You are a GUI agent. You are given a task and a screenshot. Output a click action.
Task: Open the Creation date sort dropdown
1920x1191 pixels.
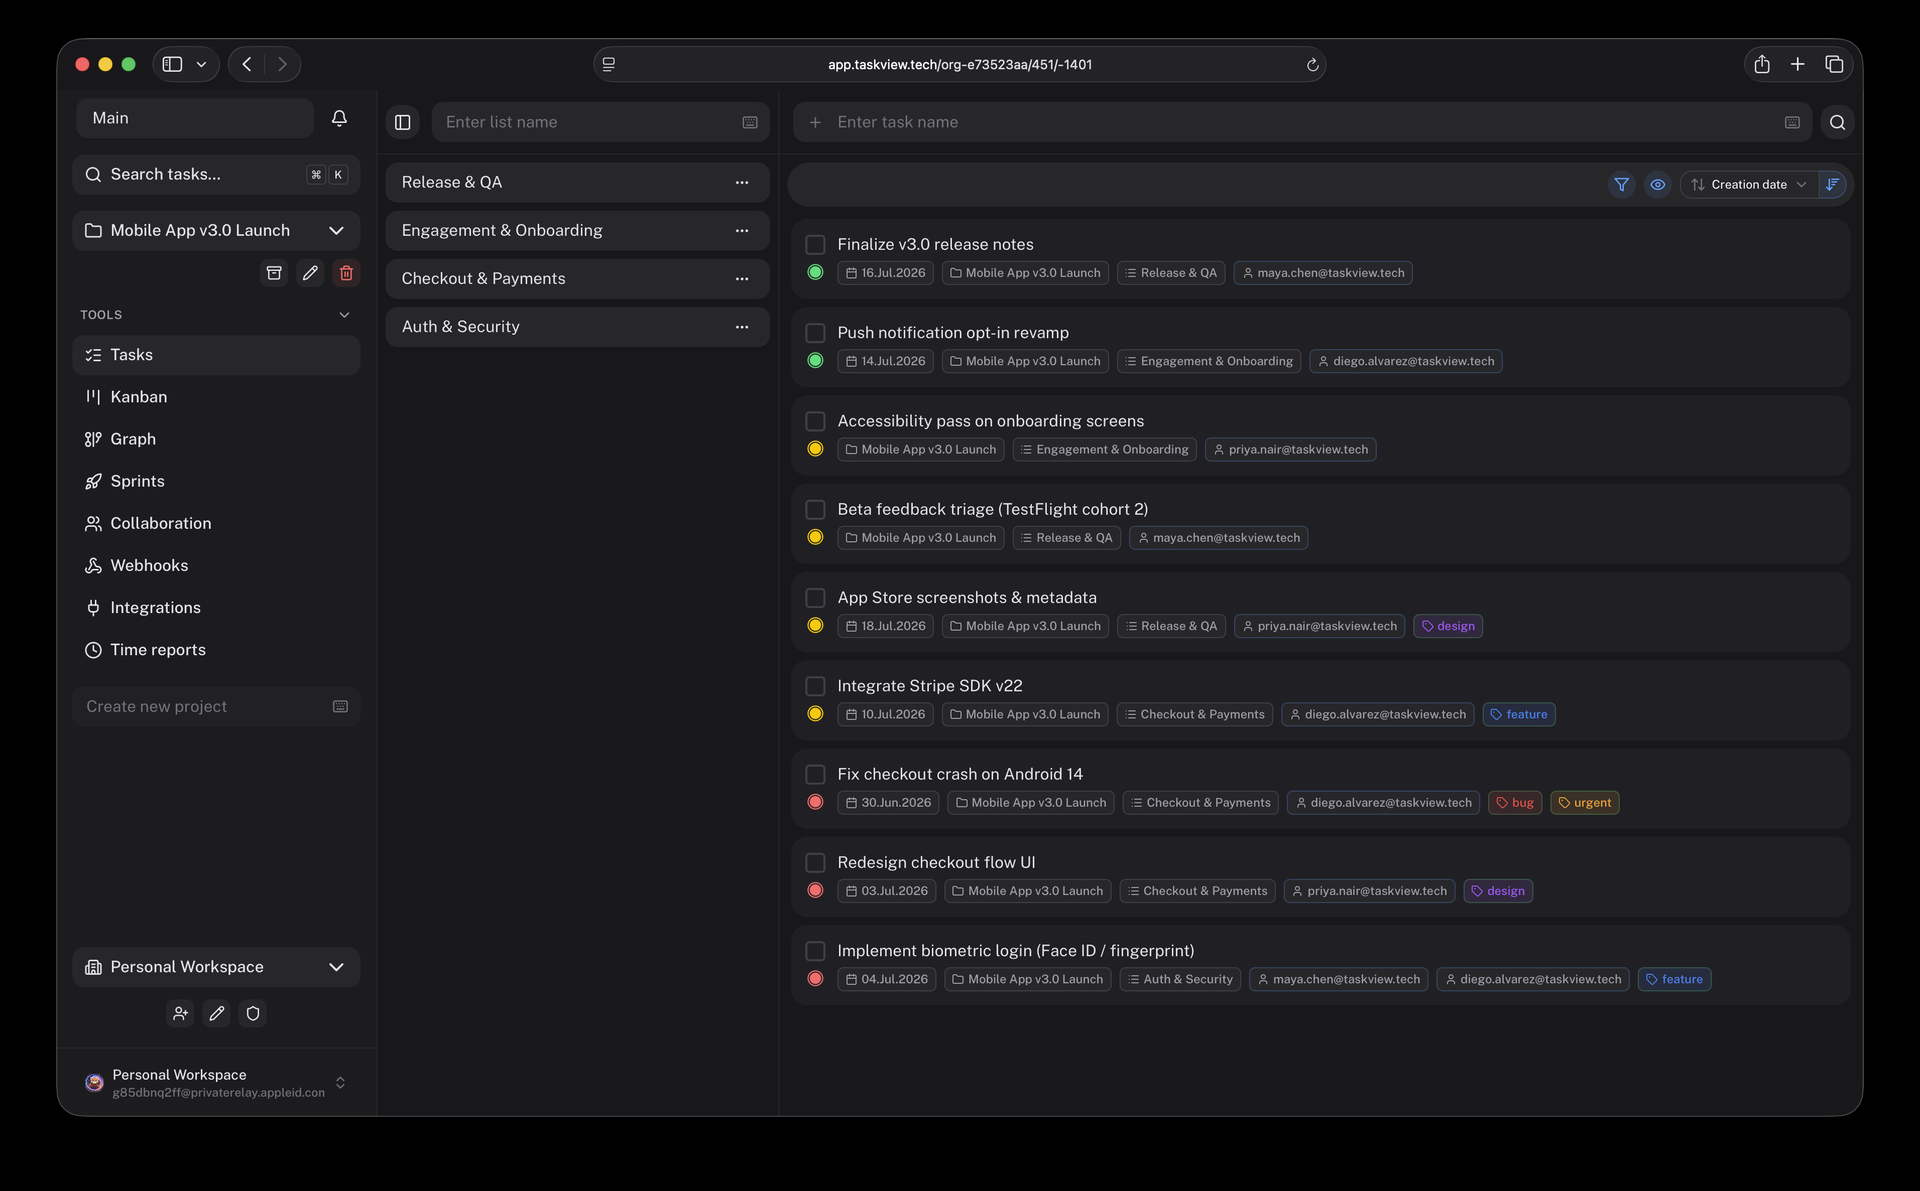coord(1749,184)
